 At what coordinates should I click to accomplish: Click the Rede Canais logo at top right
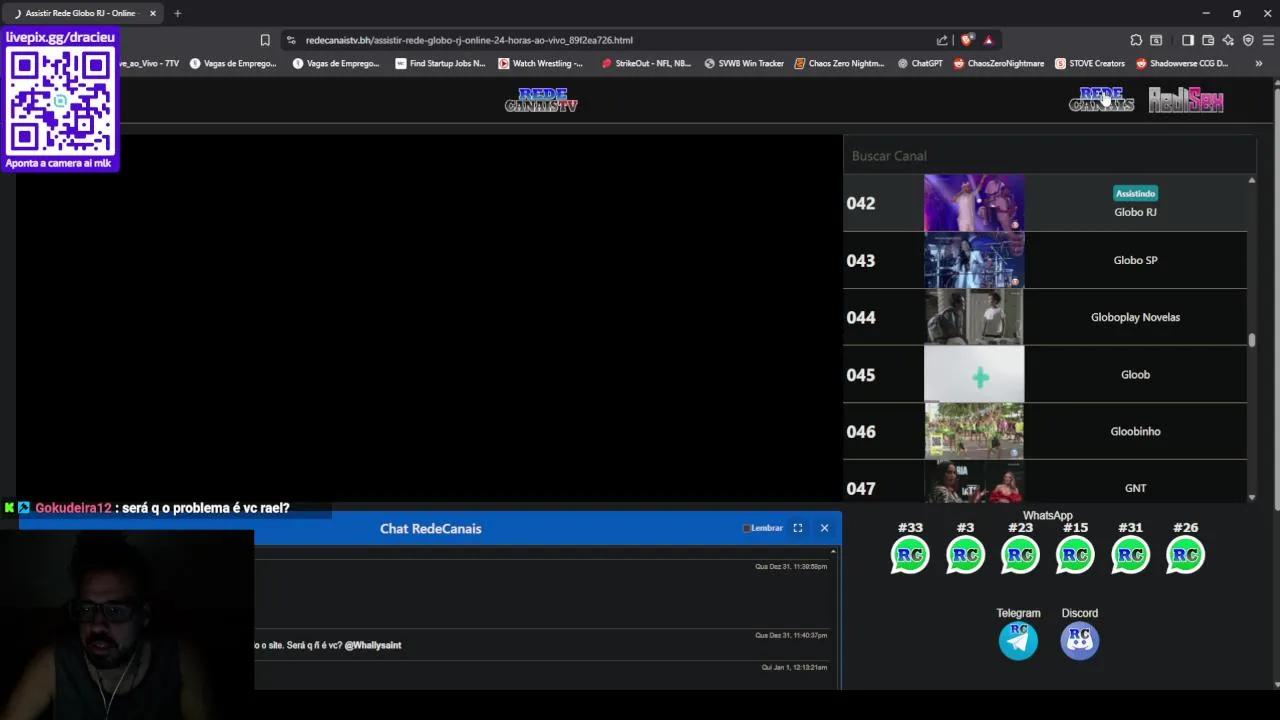[x=1101, y=100]
